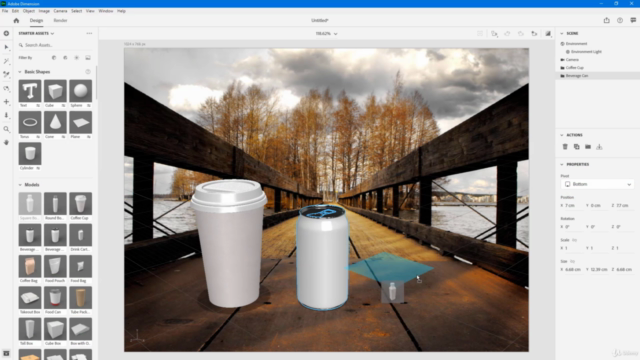Click Group folder icon in Actions

point(588,147)
